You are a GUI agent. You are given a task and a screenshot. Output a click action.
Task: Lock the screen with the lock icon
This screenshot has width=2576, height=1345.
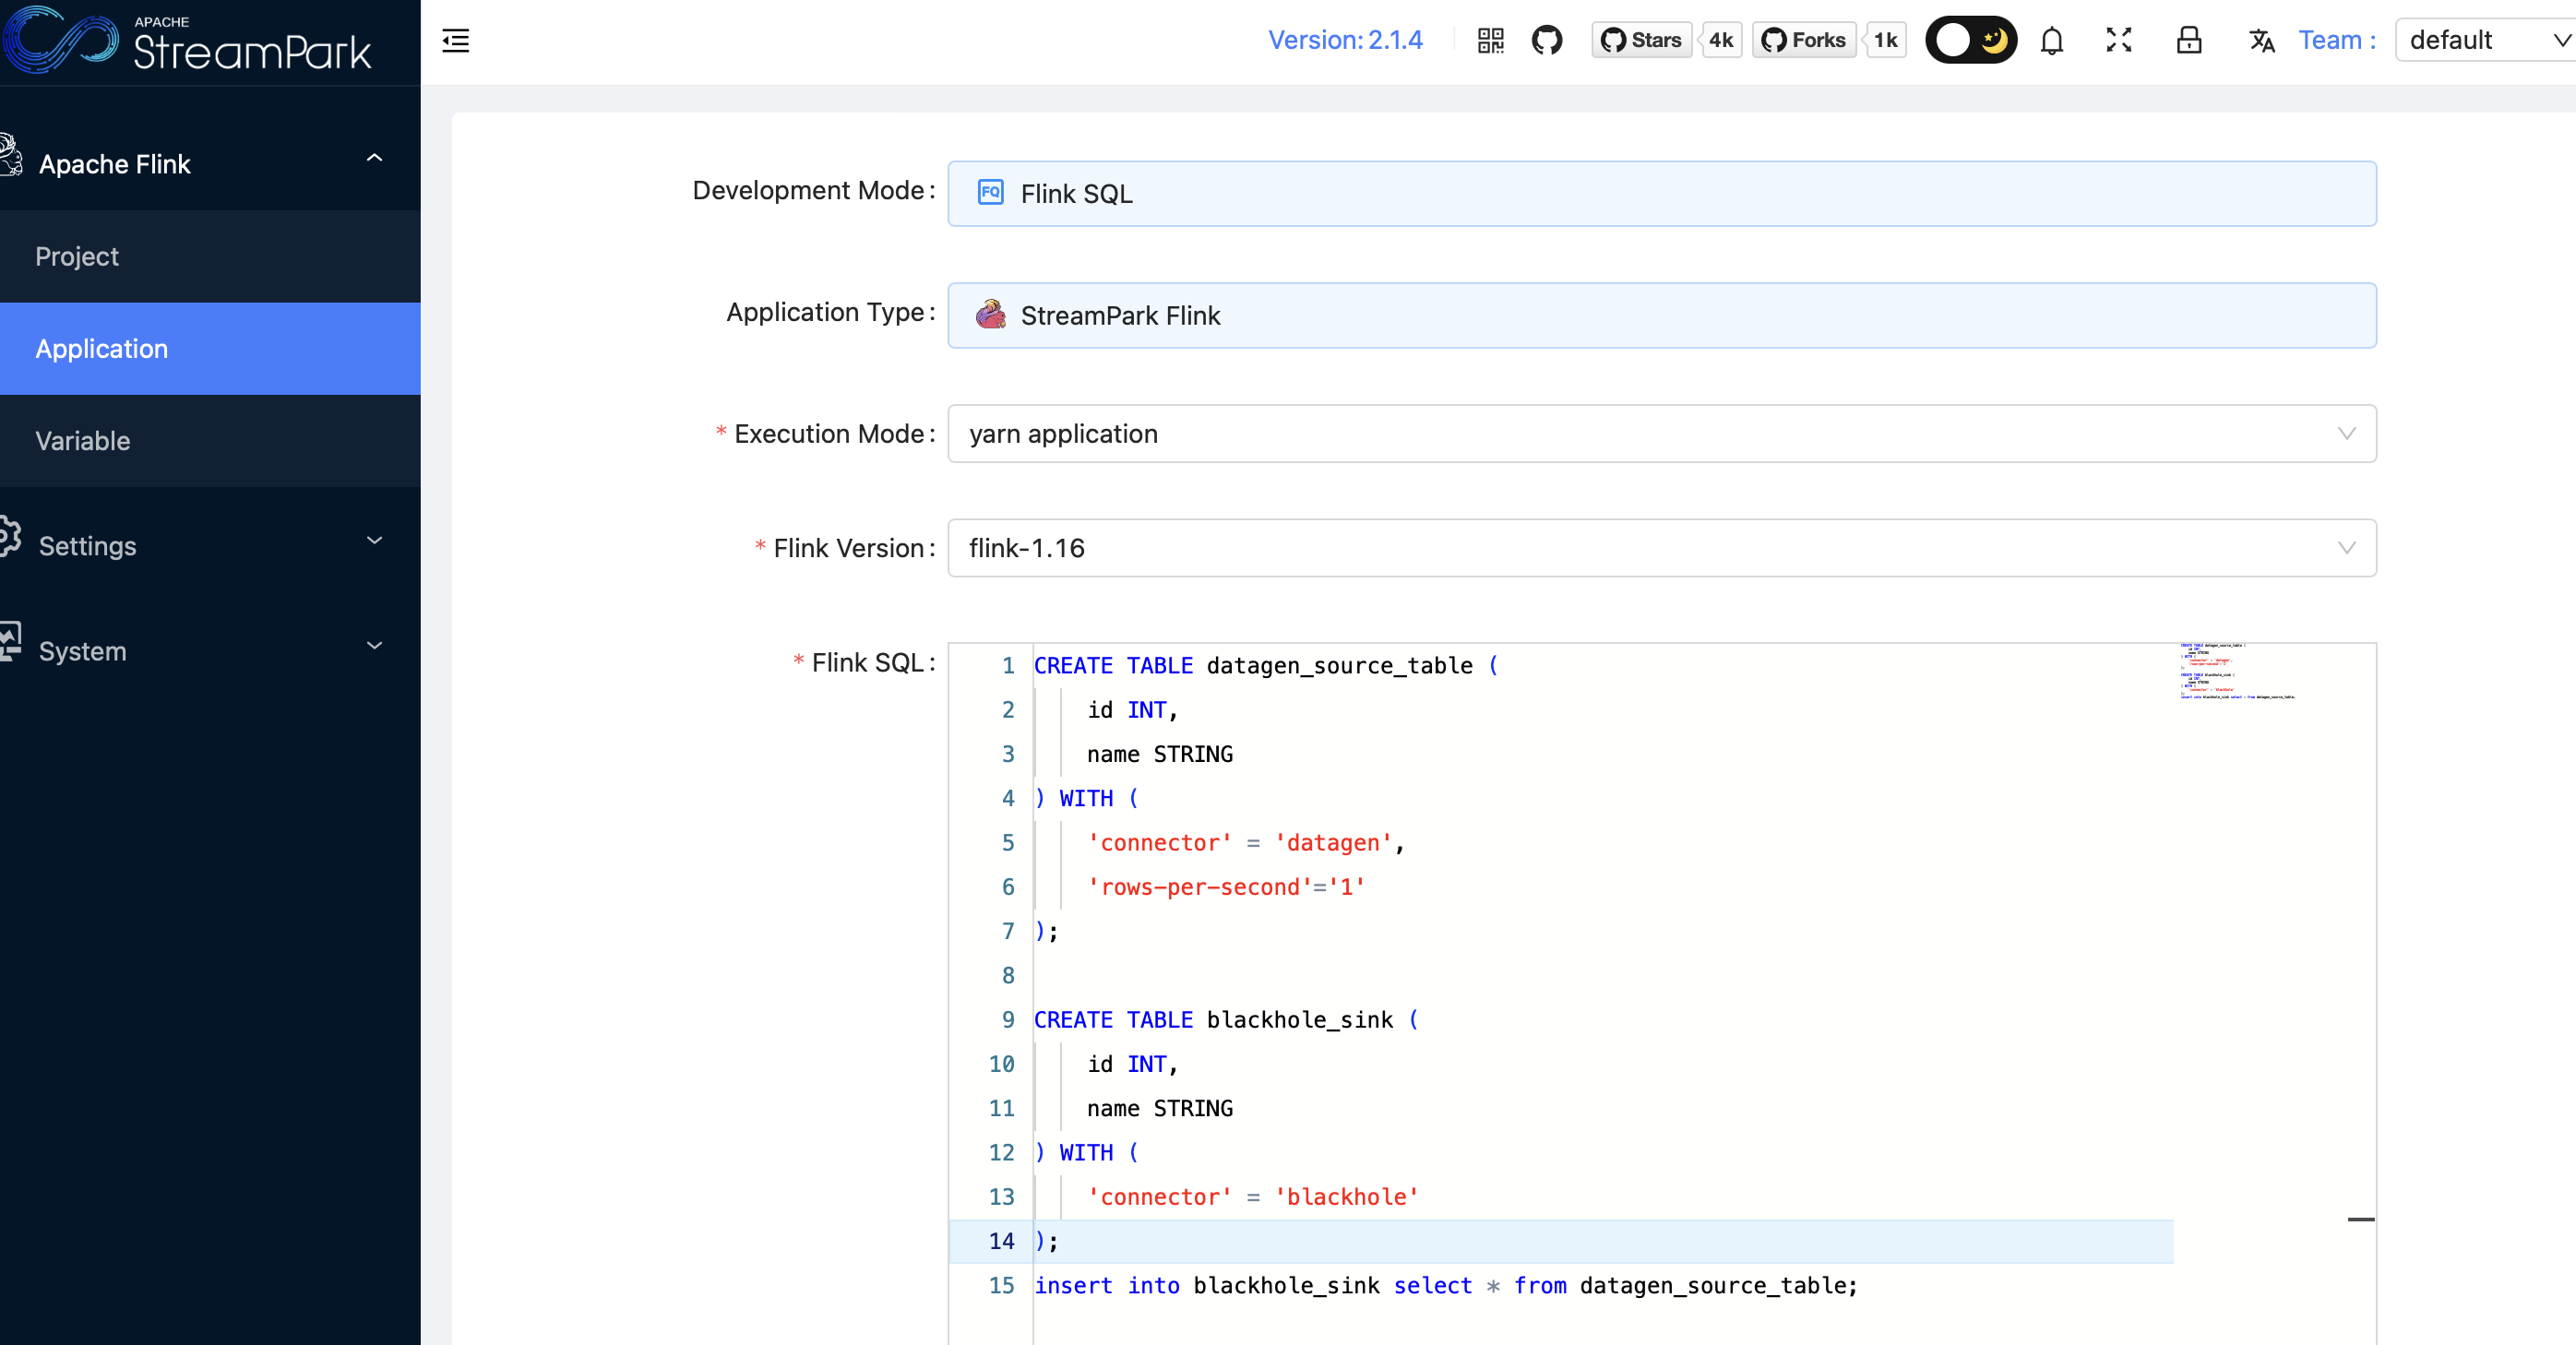pyautogui.click(x=2189, y=41)
